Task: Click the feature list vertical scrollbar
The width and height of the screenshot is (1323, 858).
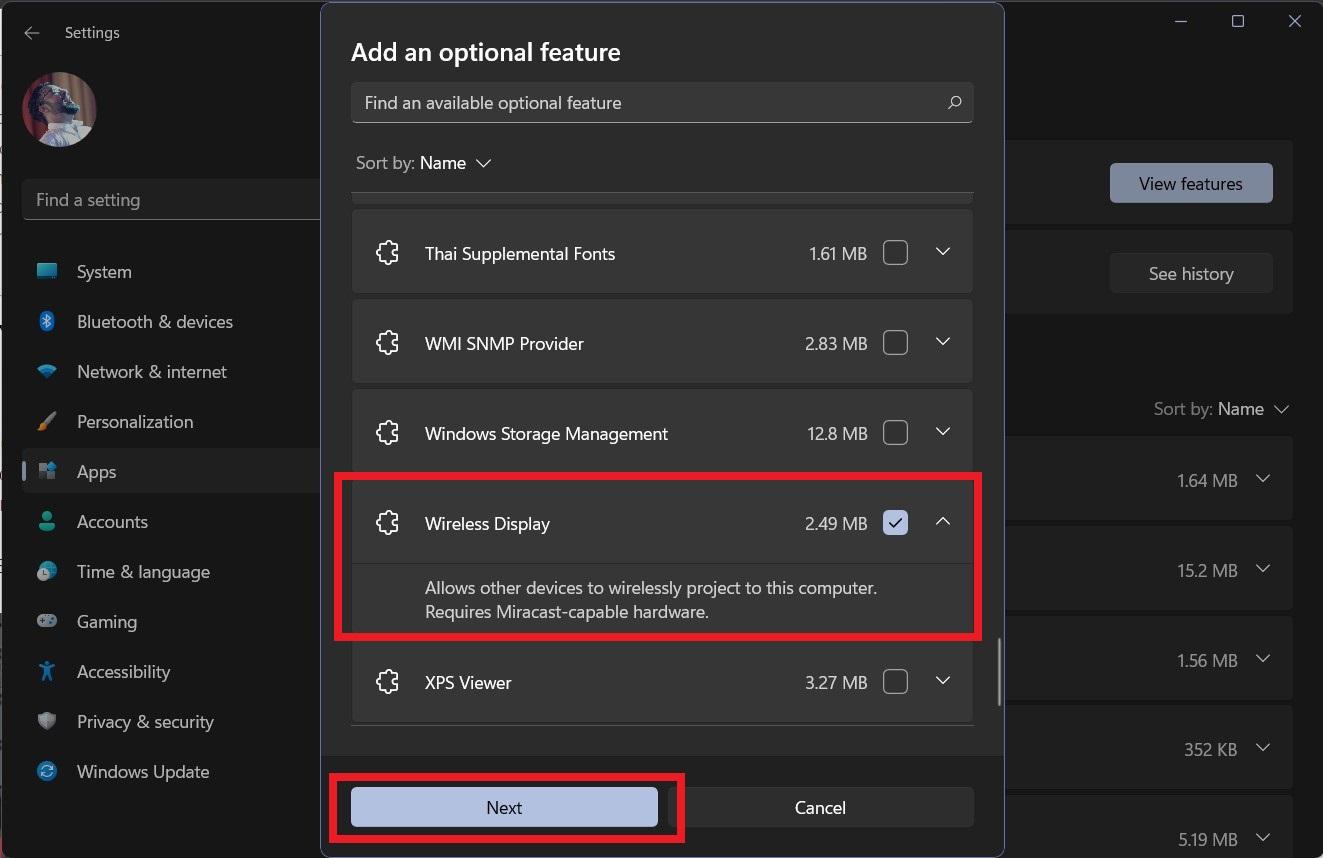Action: (x=999, y=672)
